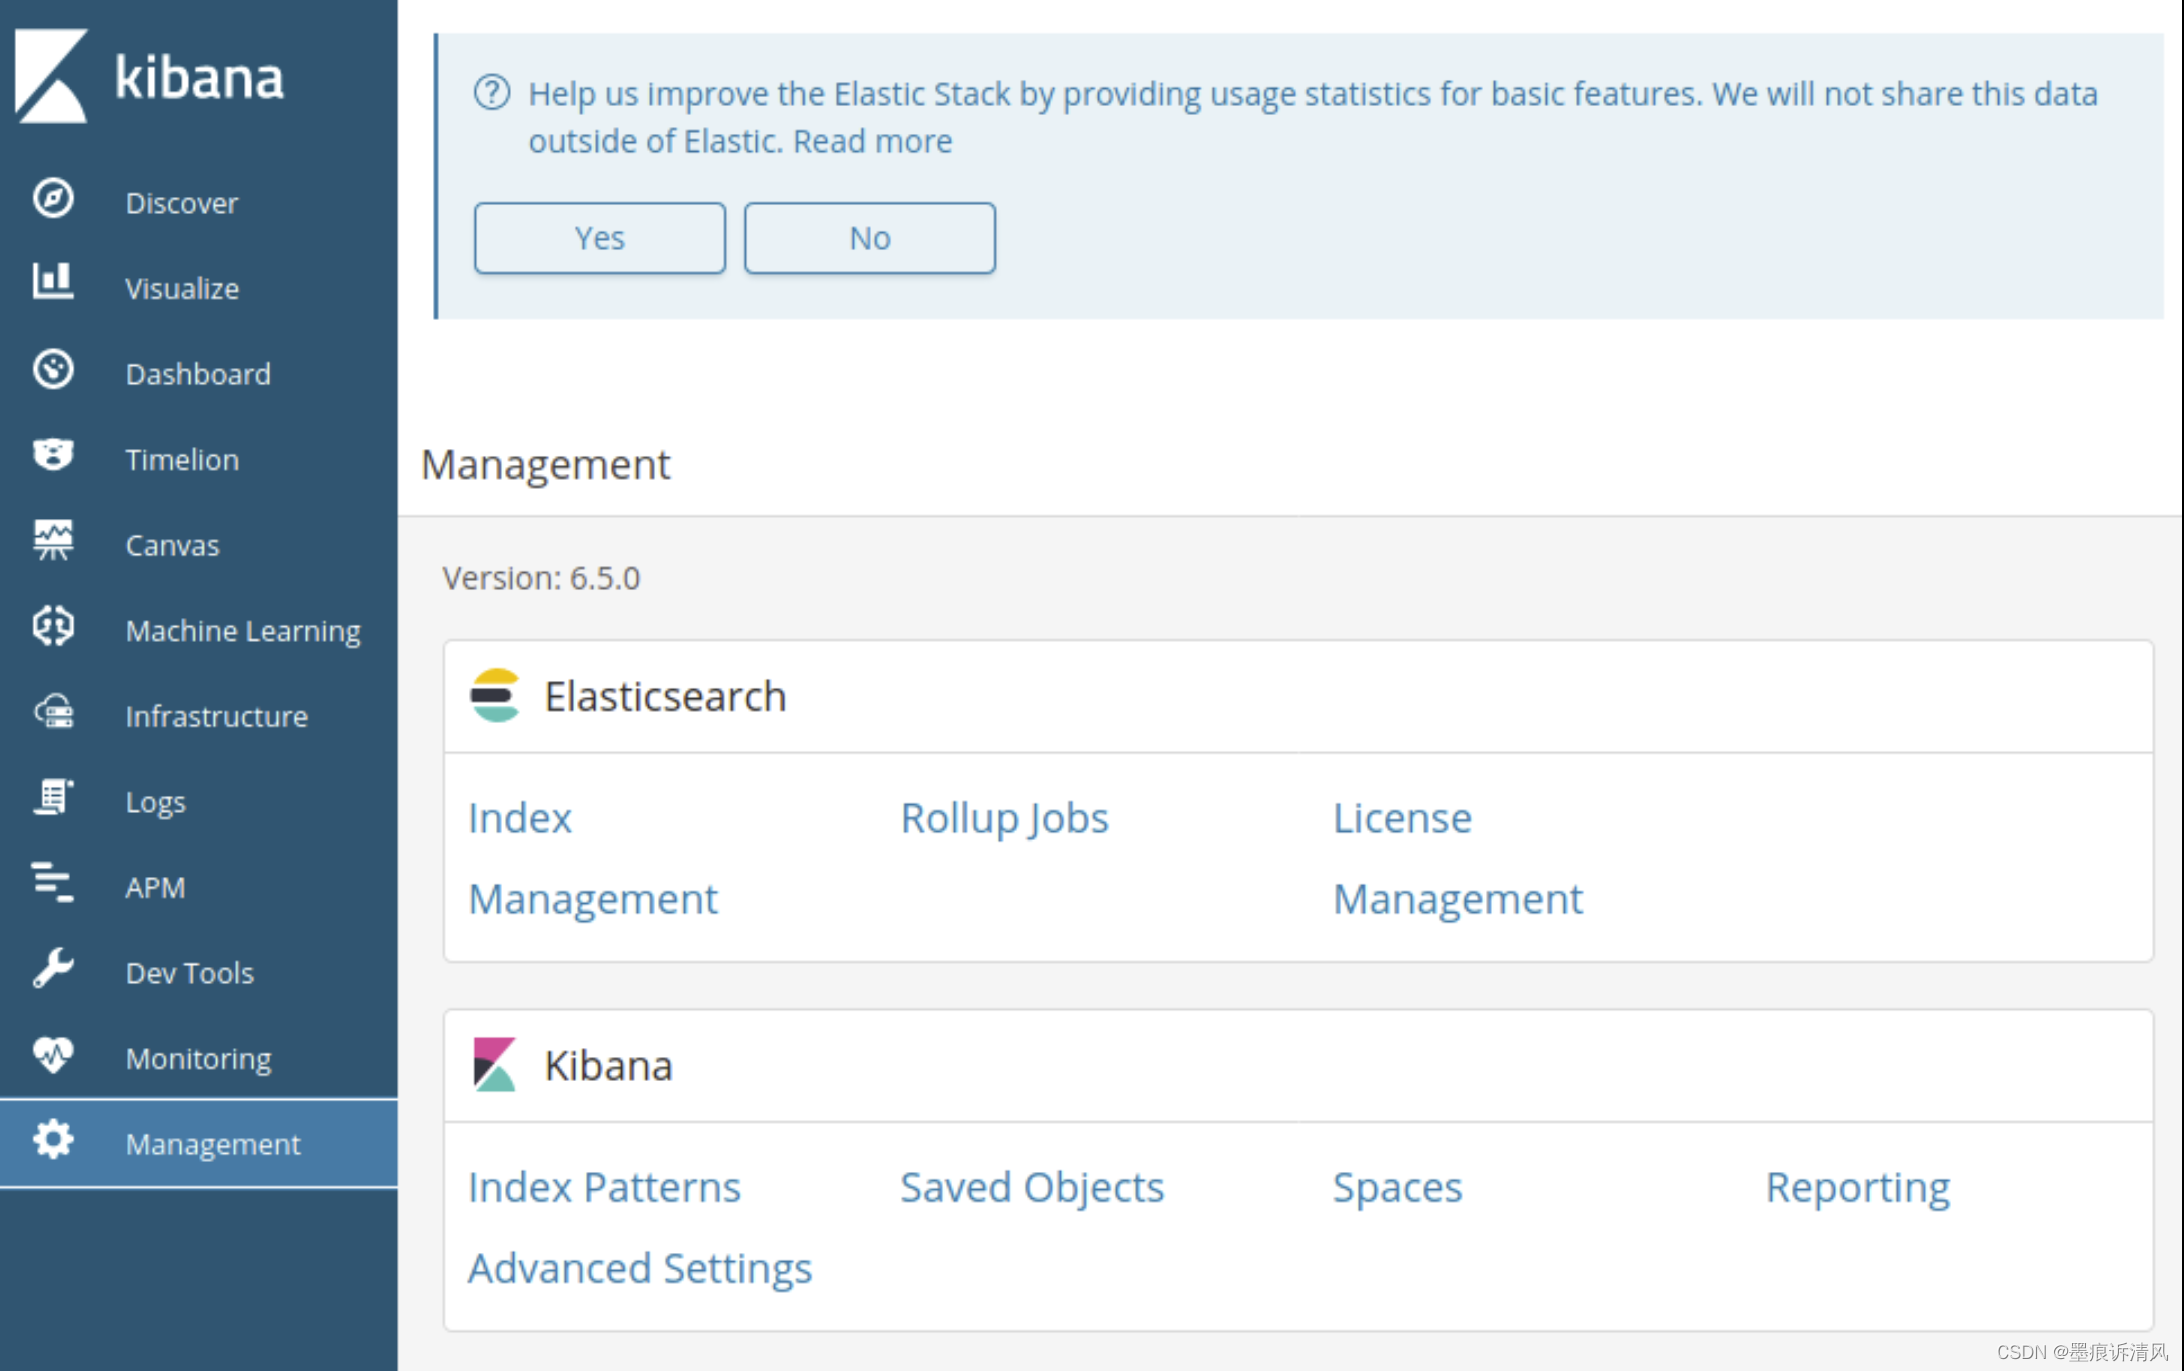Click the Infrastructure cloud server icon
The image size is (2184, 1371).
coord(53,713)
